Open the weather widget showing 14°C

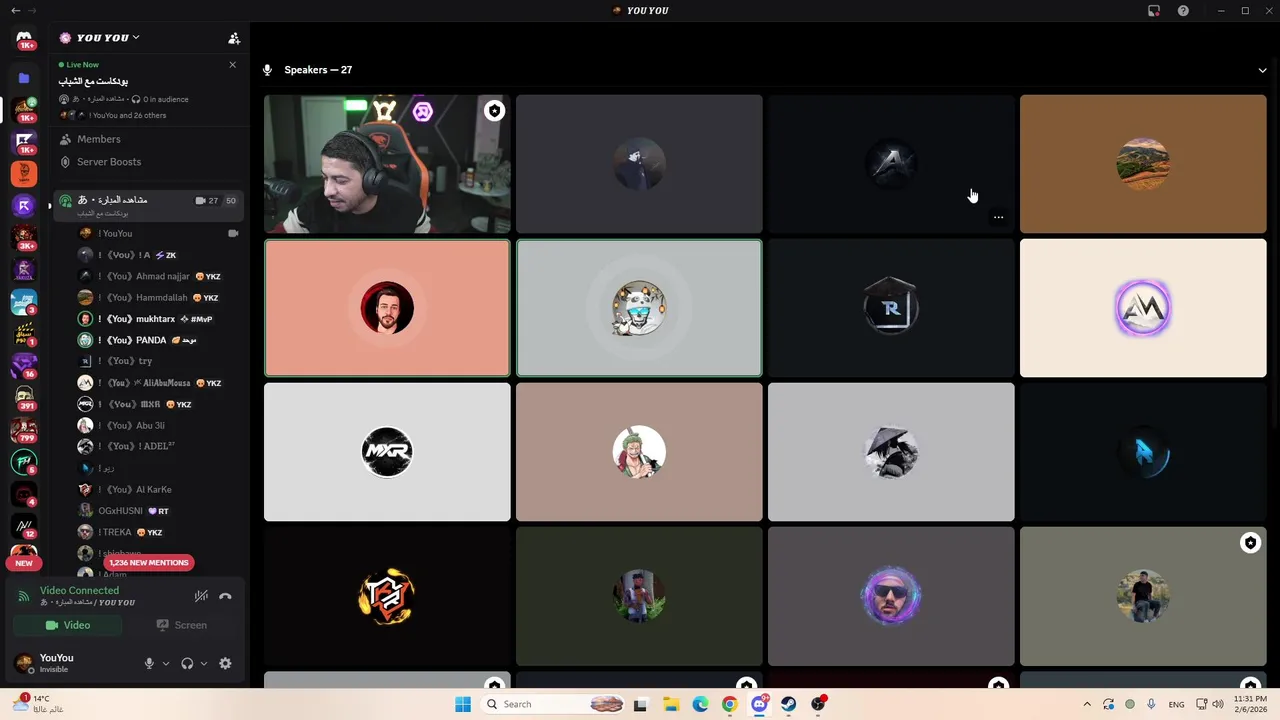pyautogui.click(x=40, y=704)
